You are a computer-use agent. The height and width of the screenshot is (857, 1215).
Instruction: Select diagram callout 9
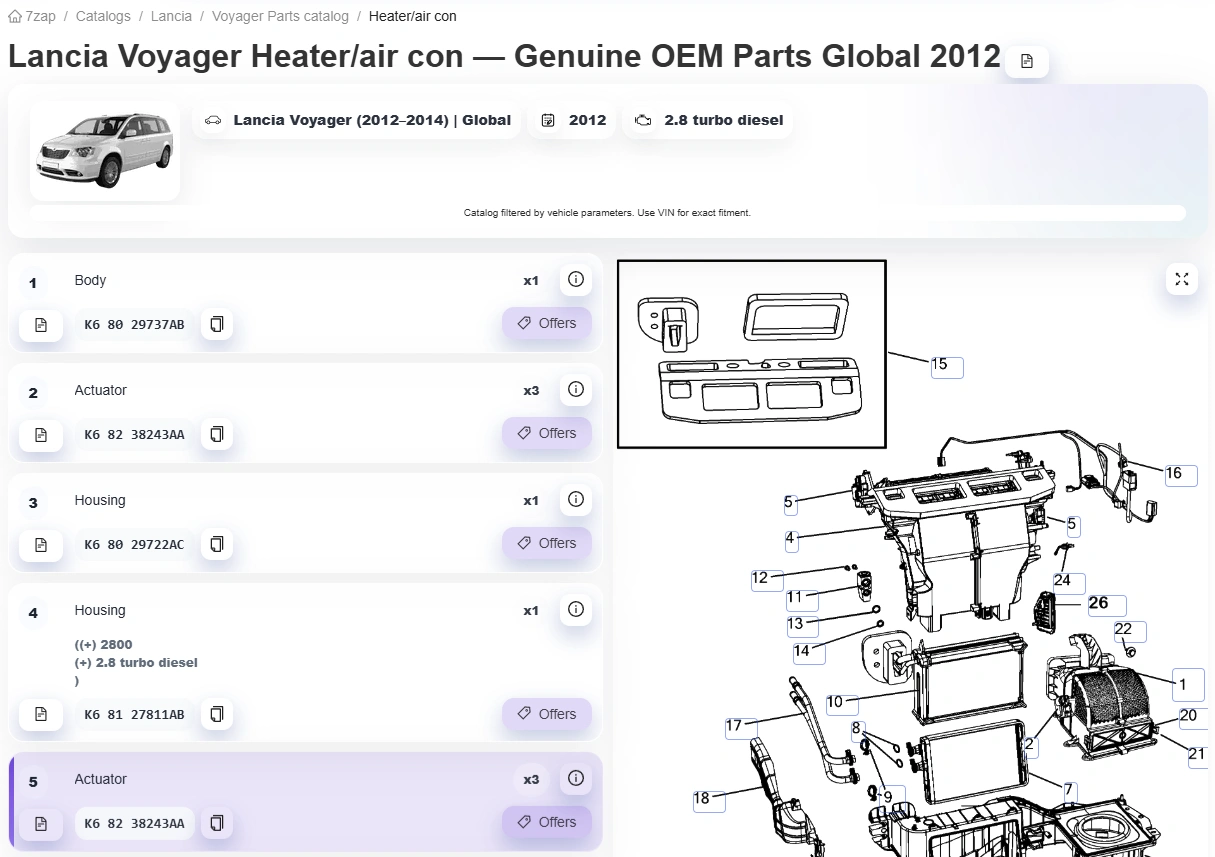pyautogui.click(x=890, y=799)
